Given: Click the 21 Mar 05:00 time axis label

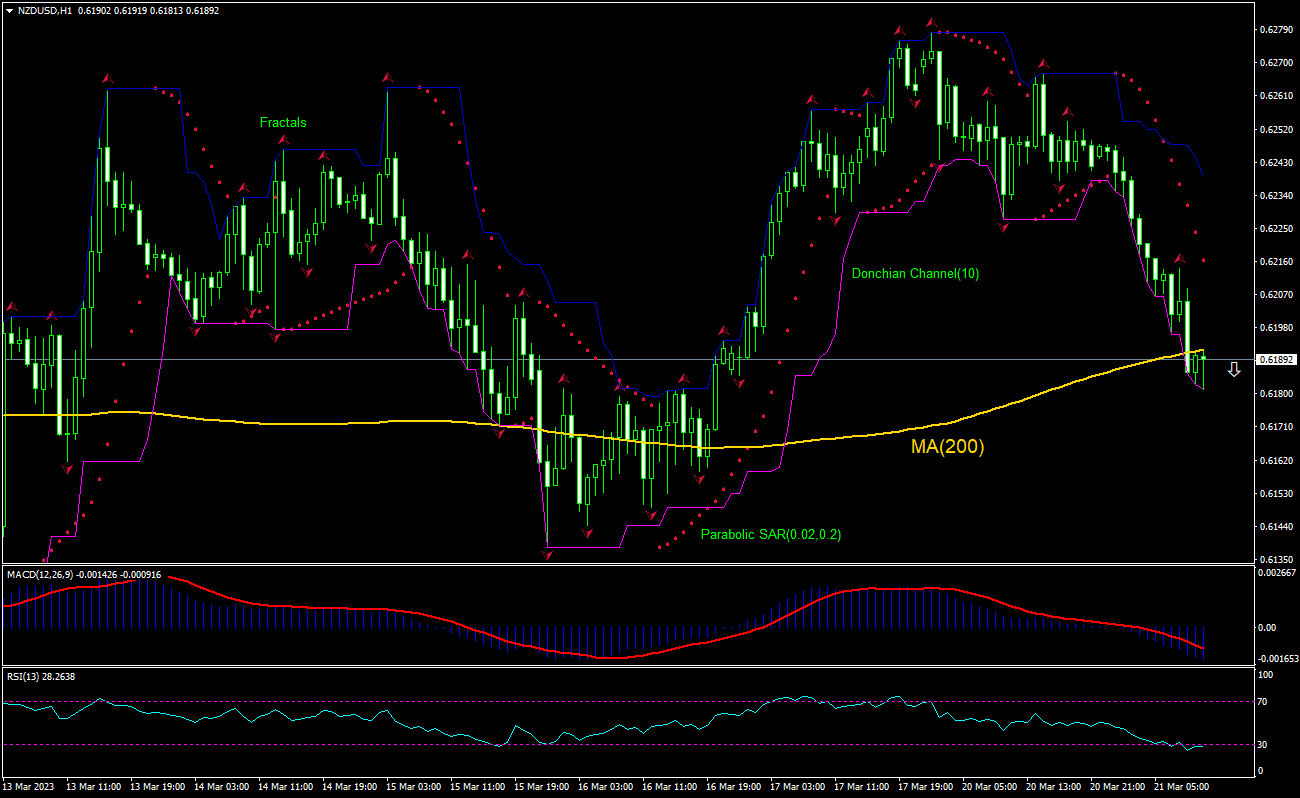Looking at the screenshot, I should click(x=1182, y=787).
